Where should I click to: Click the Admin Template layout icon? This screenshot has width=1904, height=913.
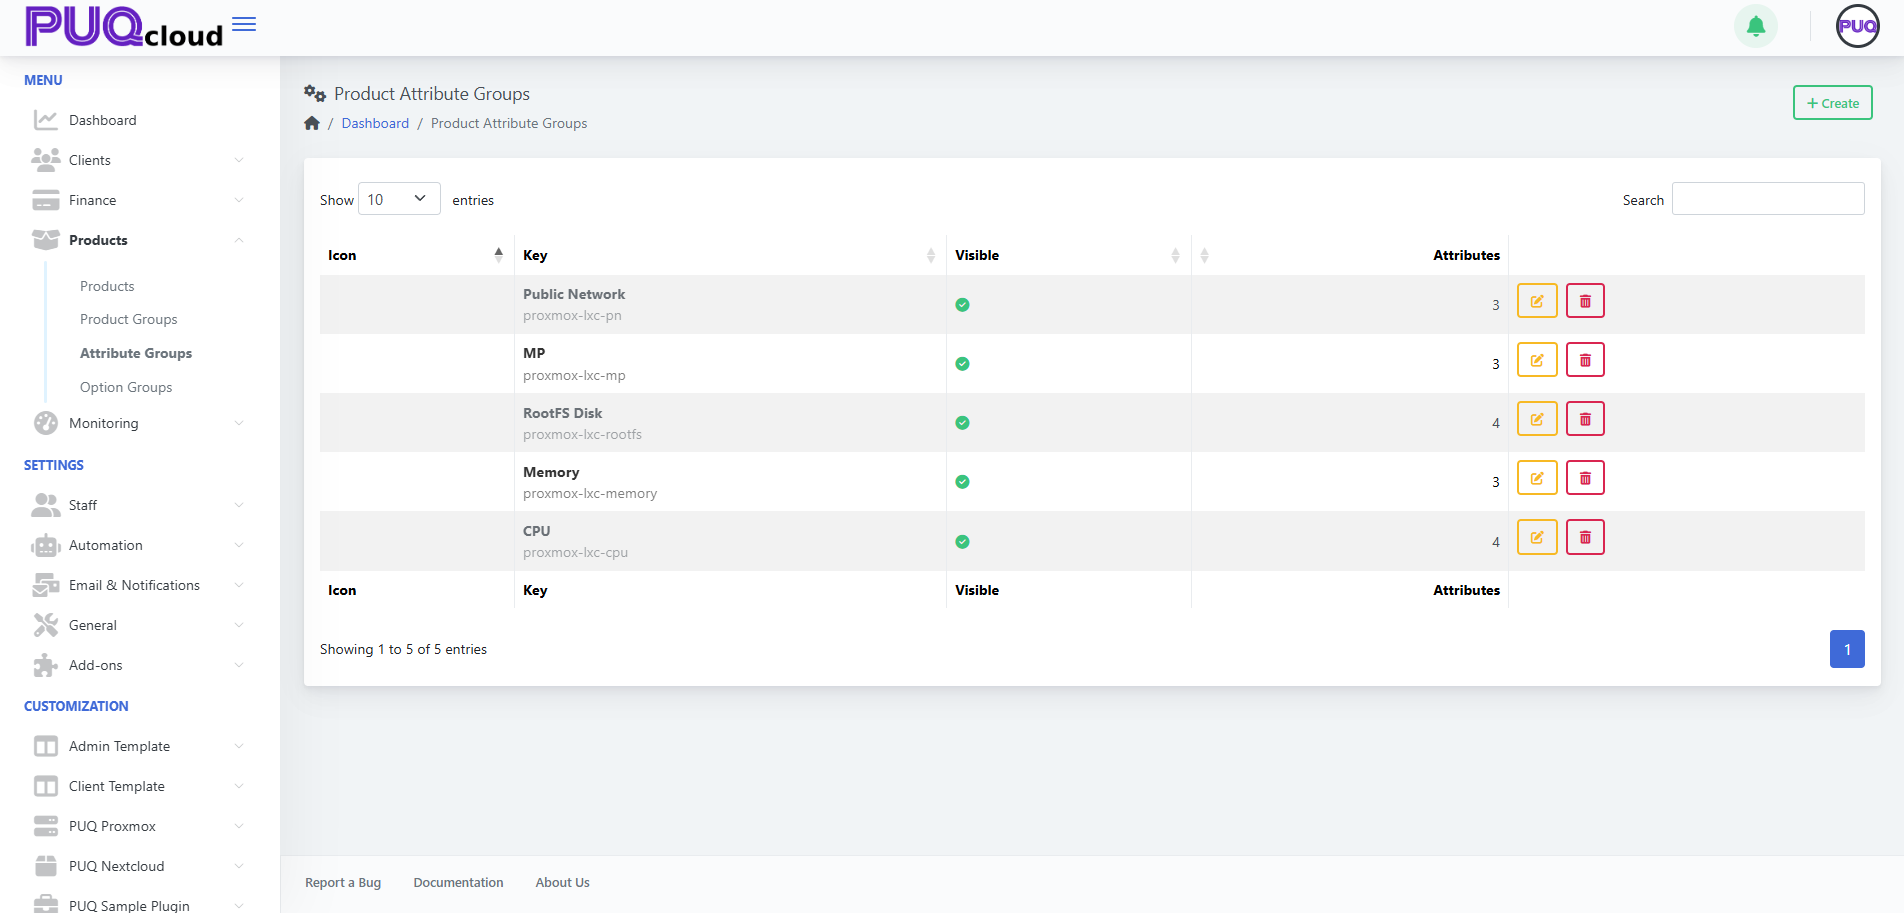(x=46, y=746)
